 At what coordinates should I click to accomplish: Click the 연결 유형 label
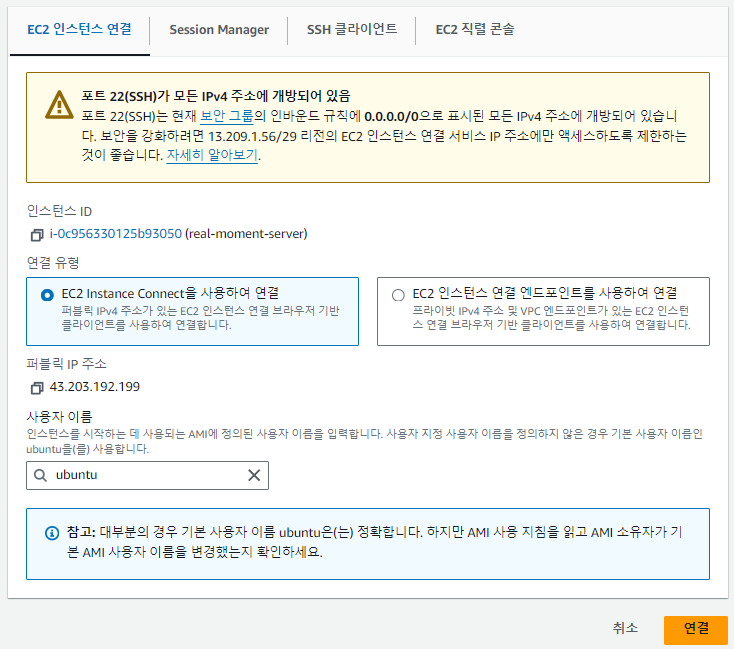tap(53, 263)
